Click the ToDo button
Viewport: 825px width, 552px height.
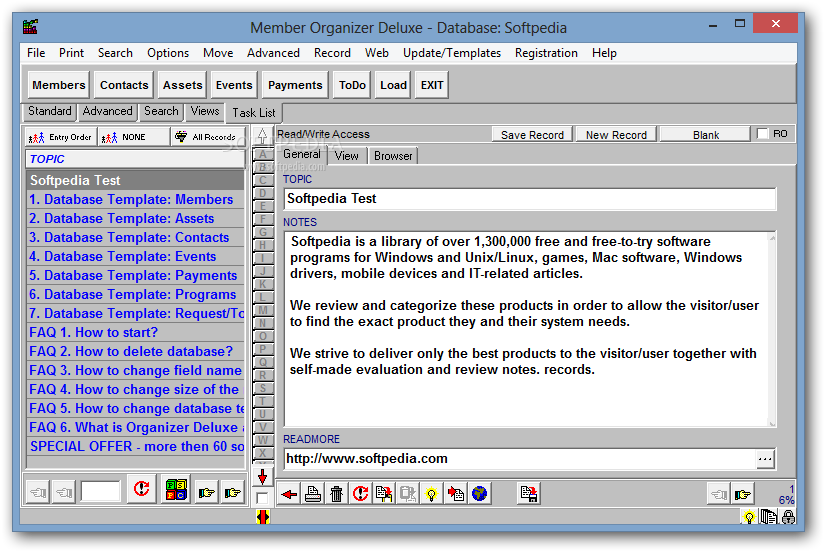click(352, 85)
